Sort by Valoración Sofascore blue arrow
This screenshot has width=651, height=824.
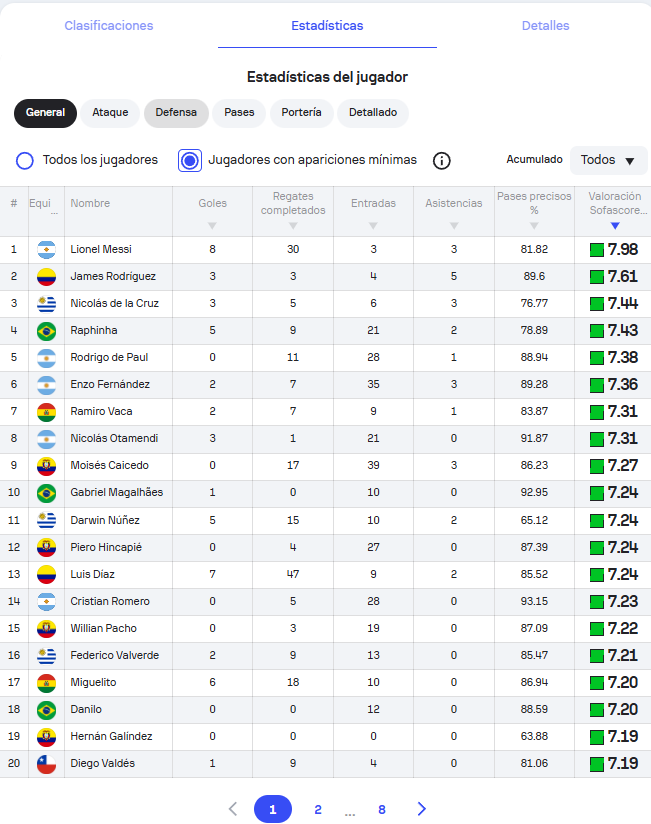[x=615, y=225]
